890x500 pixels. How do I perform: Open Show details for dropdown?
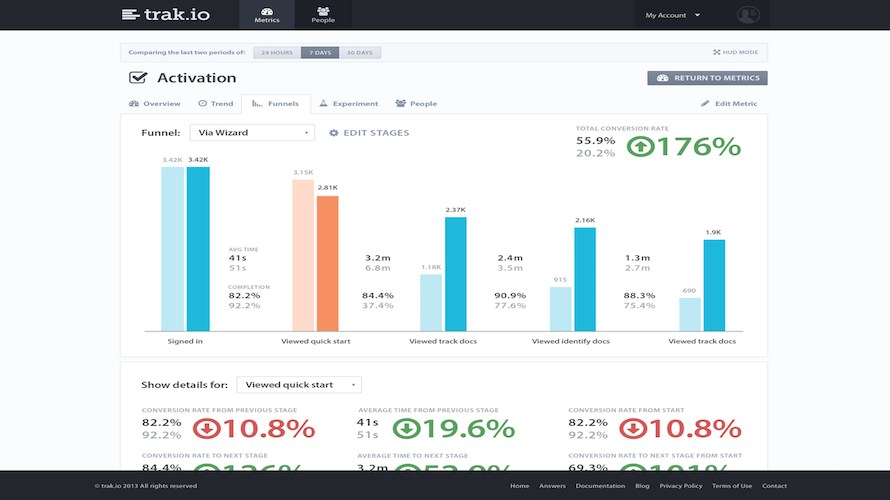pyautogui.click(x=299, y=385)
